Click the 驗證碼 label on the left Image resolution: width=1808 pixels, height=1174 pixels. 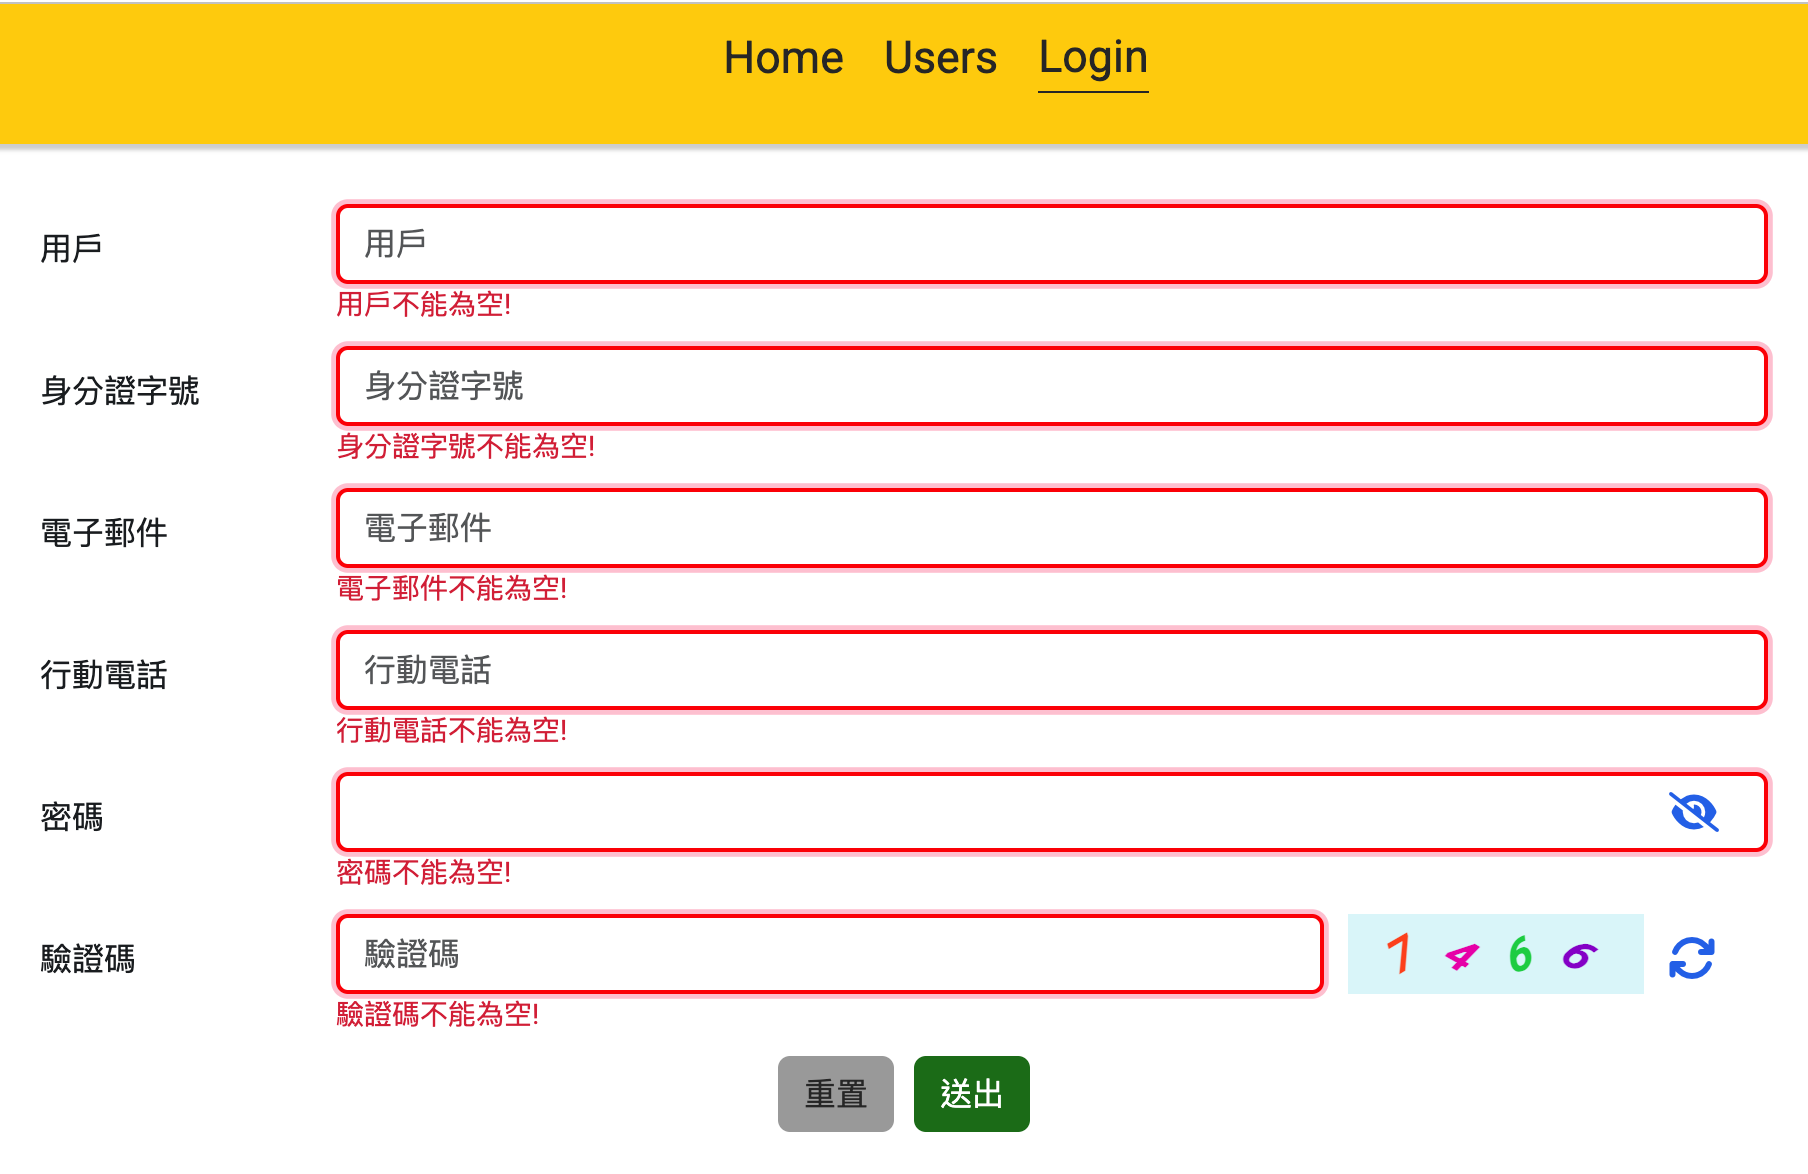click(x=88, y=958)
